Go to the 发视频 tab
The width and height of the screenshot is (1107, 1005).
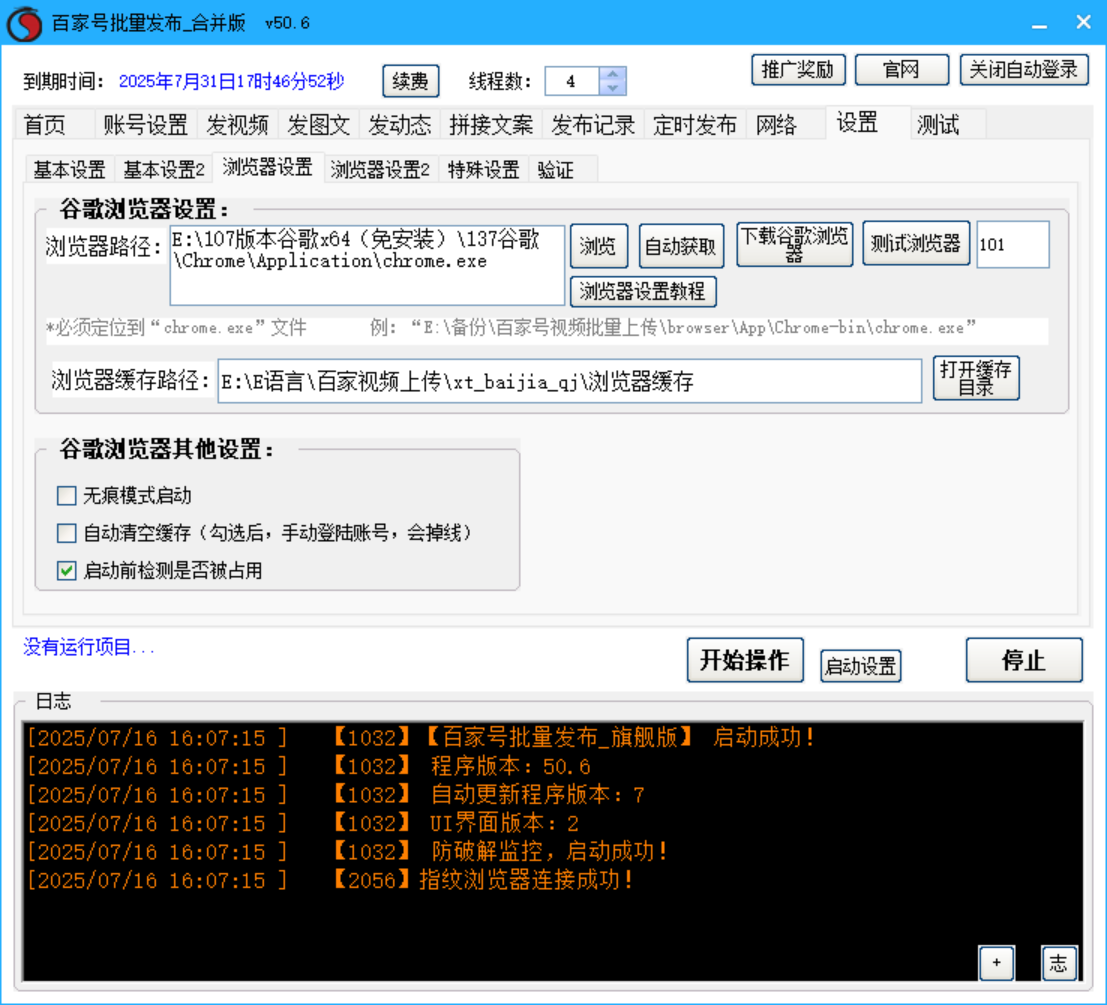click(x=237, y=125)
